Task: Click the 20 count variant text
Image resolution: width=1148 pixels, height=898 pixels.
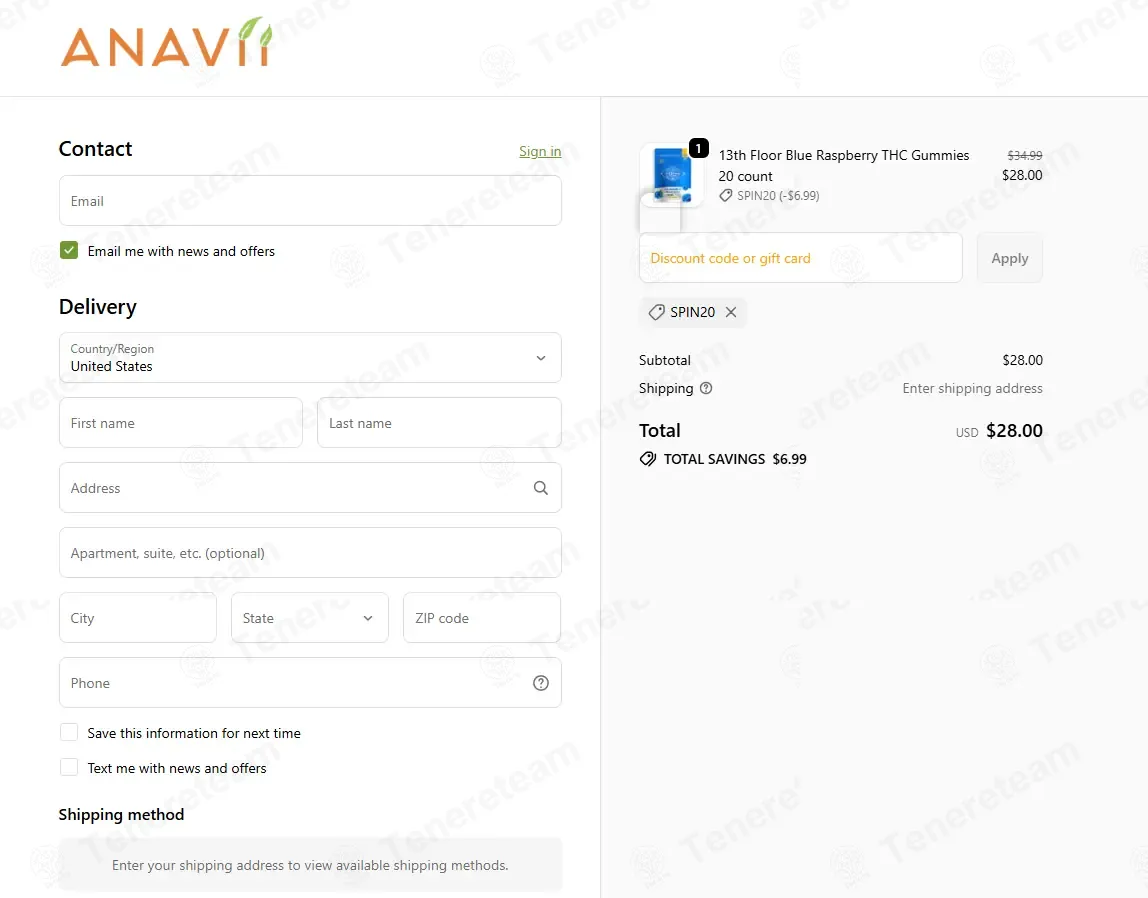Action: [745, 176]
